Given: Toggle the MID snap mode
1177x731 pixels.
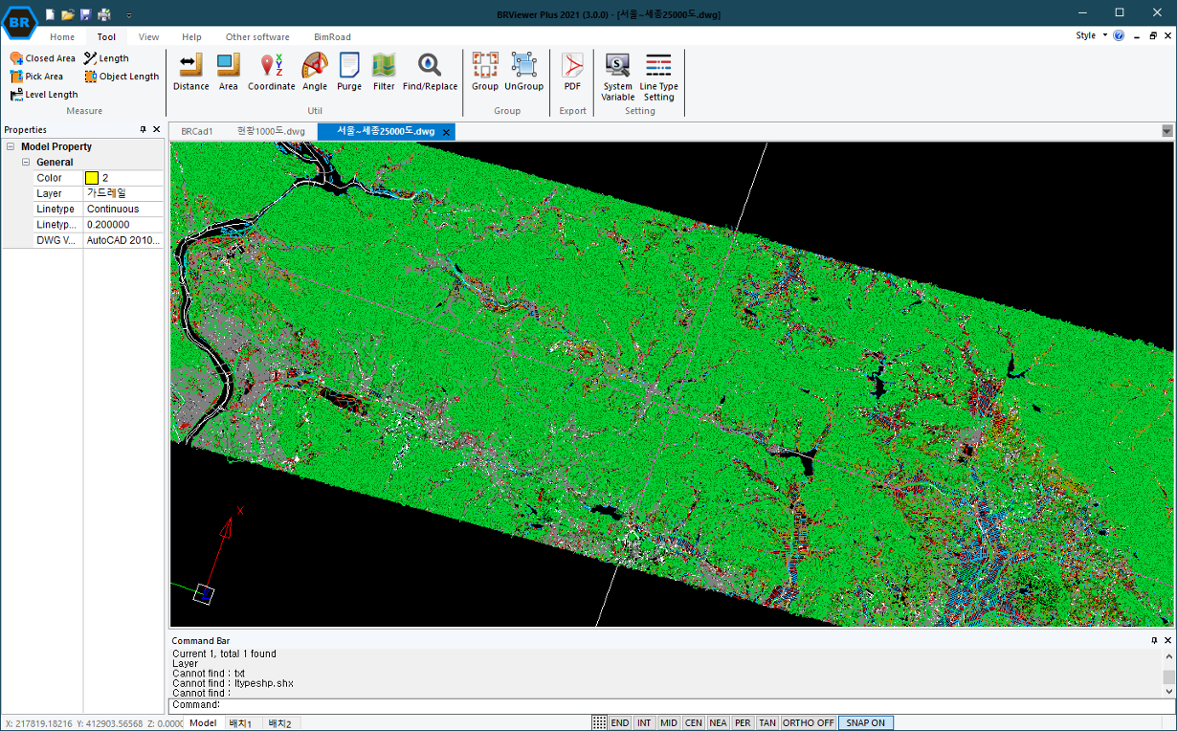Looking at the screenshot, I should [x=668, y=722].
